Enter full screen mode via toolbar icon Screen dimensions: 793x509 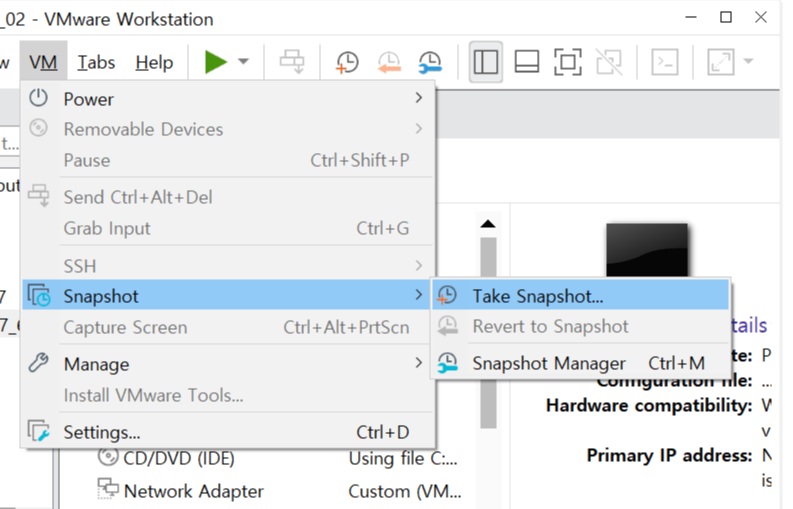point(567,62)
